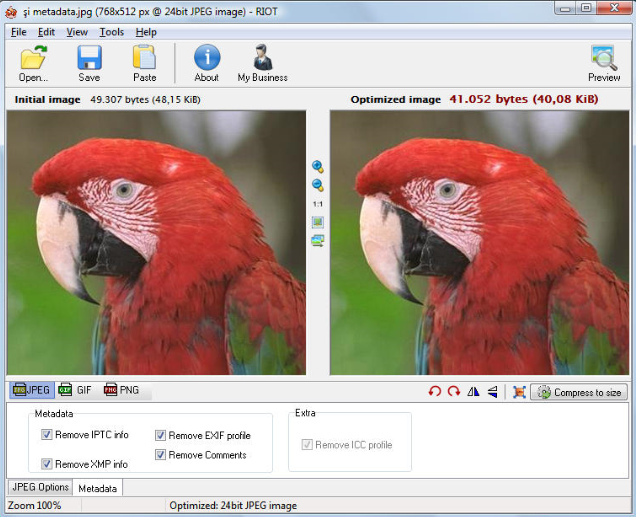
Task: Zoom in using the magnifier plus icon
Action: [318, 167]
